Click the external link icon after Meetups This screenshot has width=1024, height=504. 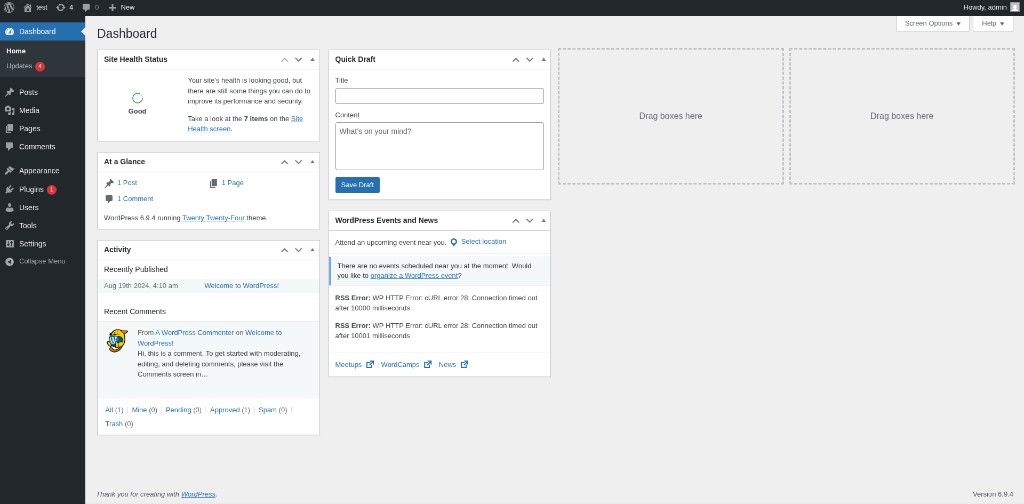370,364
